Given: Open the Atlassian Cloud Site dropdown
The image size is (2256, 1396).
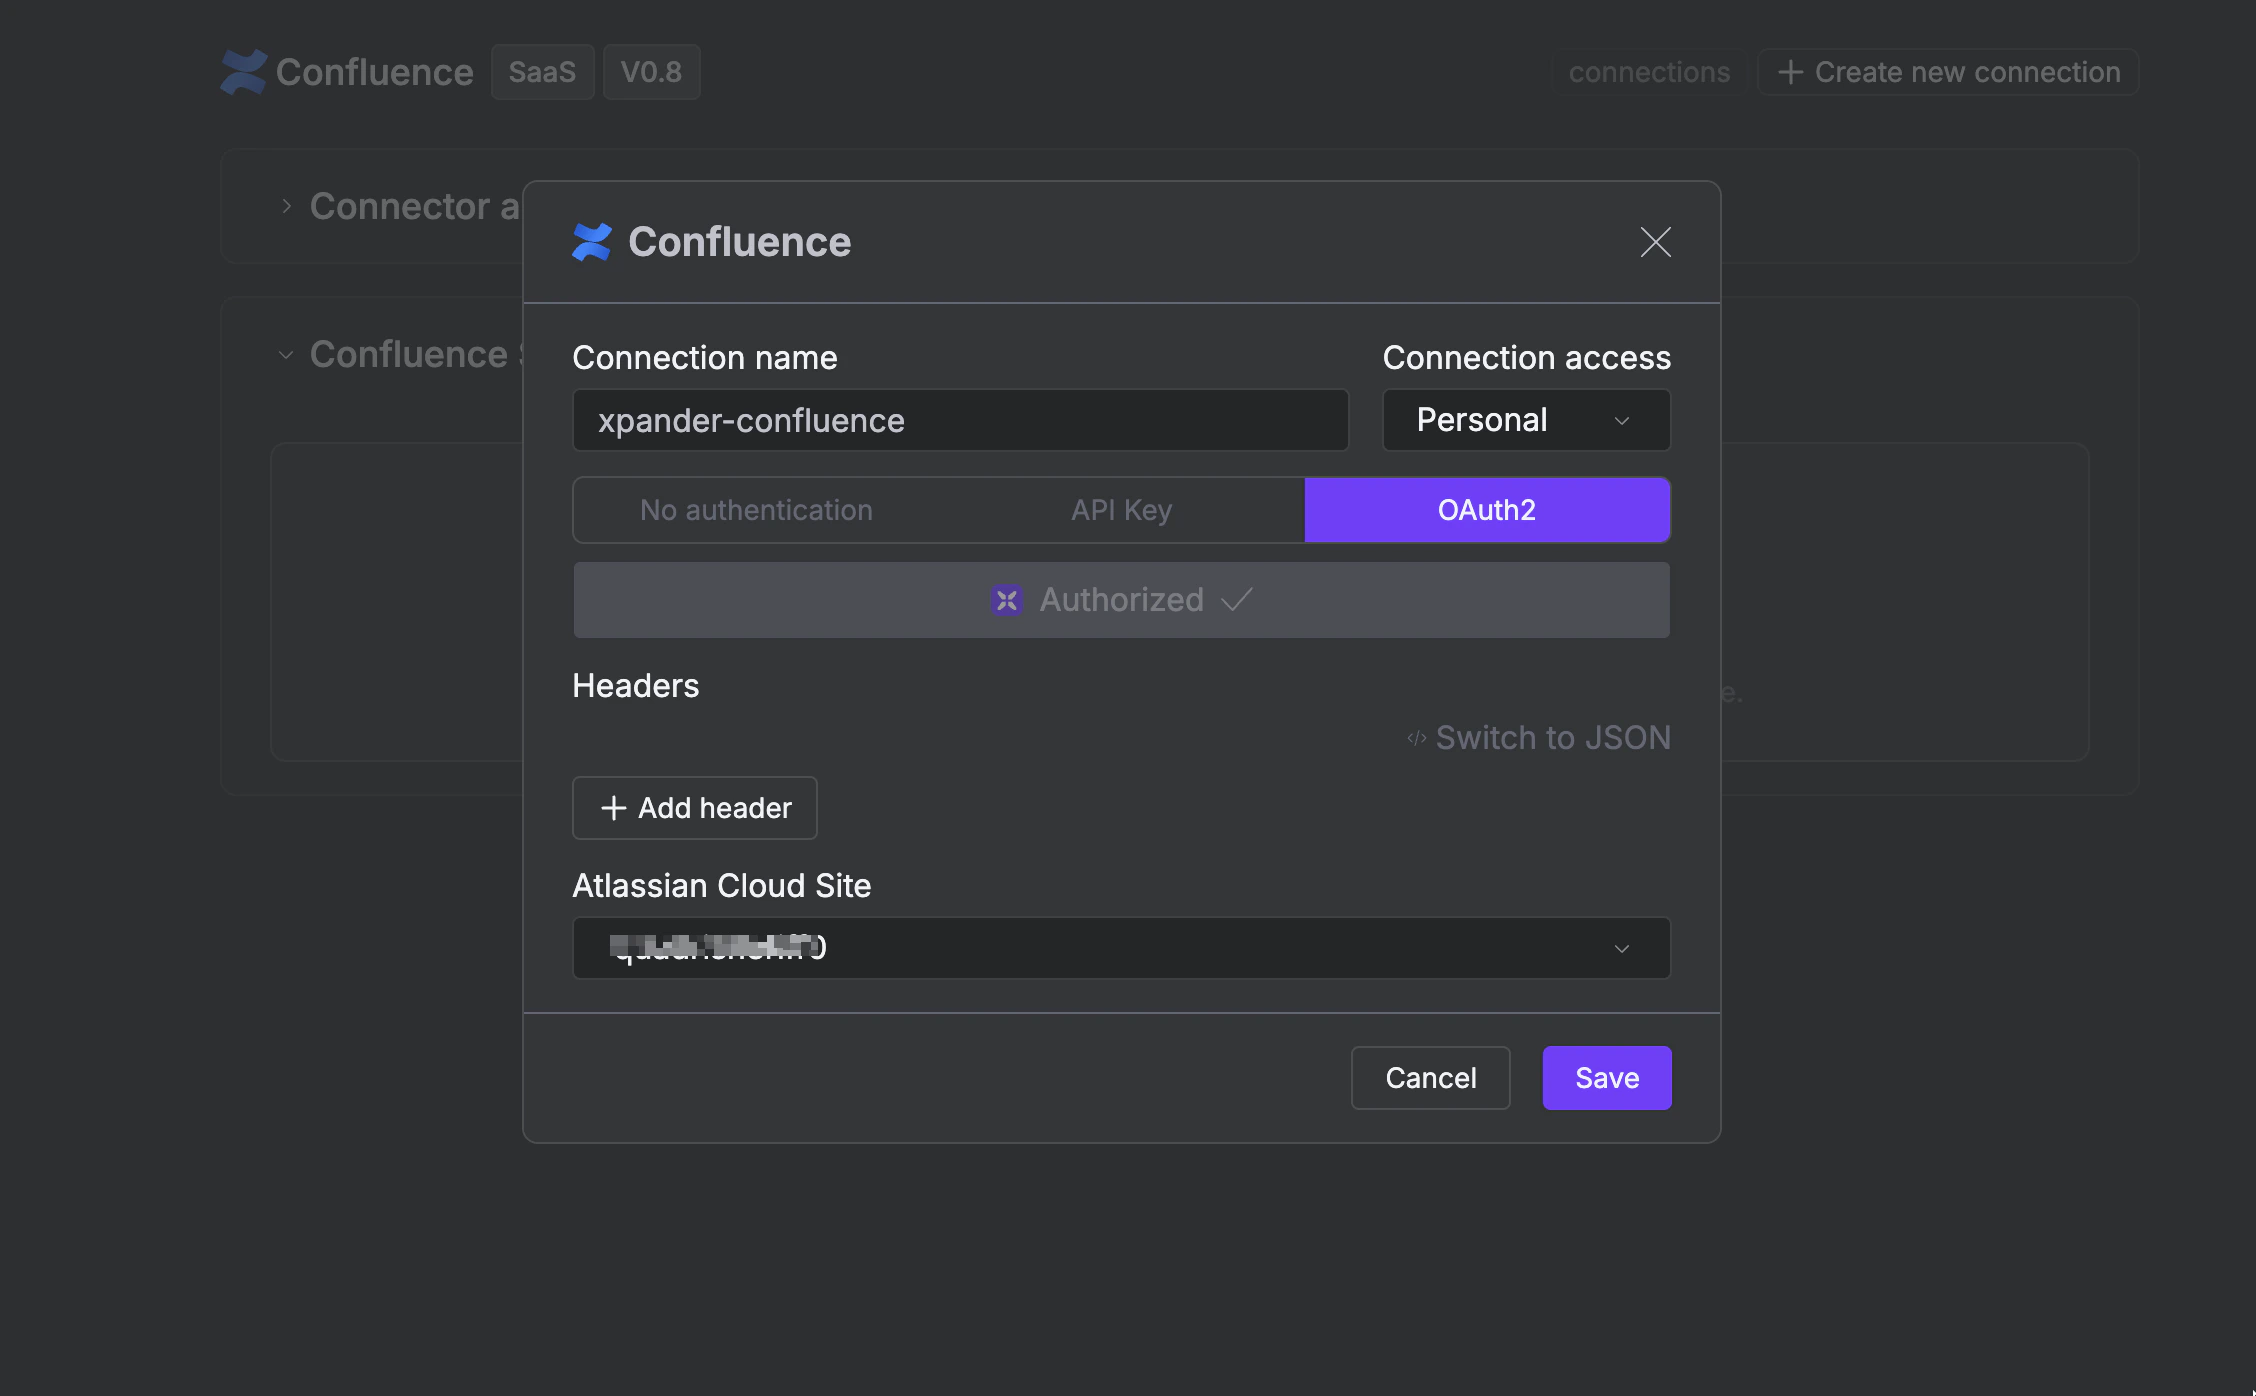Looking at the screenshot, I should pos(1121,948).
